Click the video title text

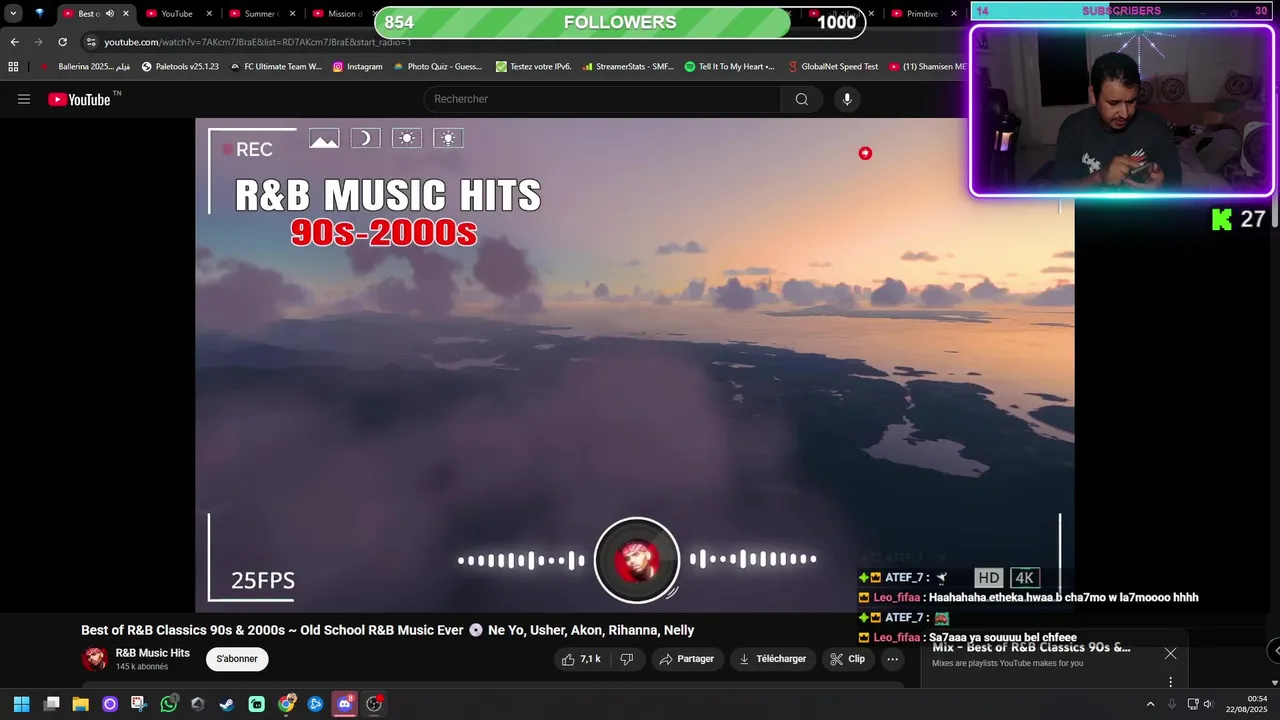click(387, 630)
